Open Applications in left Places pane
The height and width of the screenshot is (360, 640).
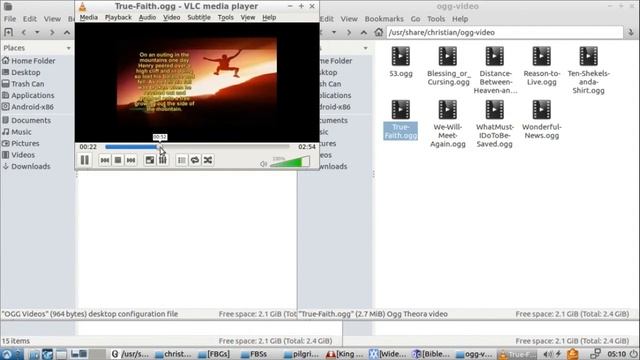[x=28, y=95]
